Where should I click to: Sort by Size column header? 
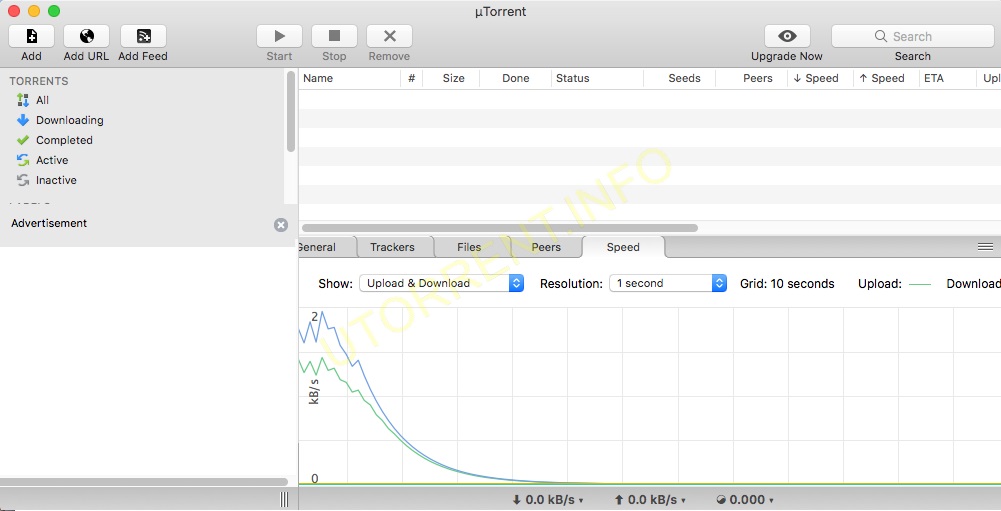451,79
